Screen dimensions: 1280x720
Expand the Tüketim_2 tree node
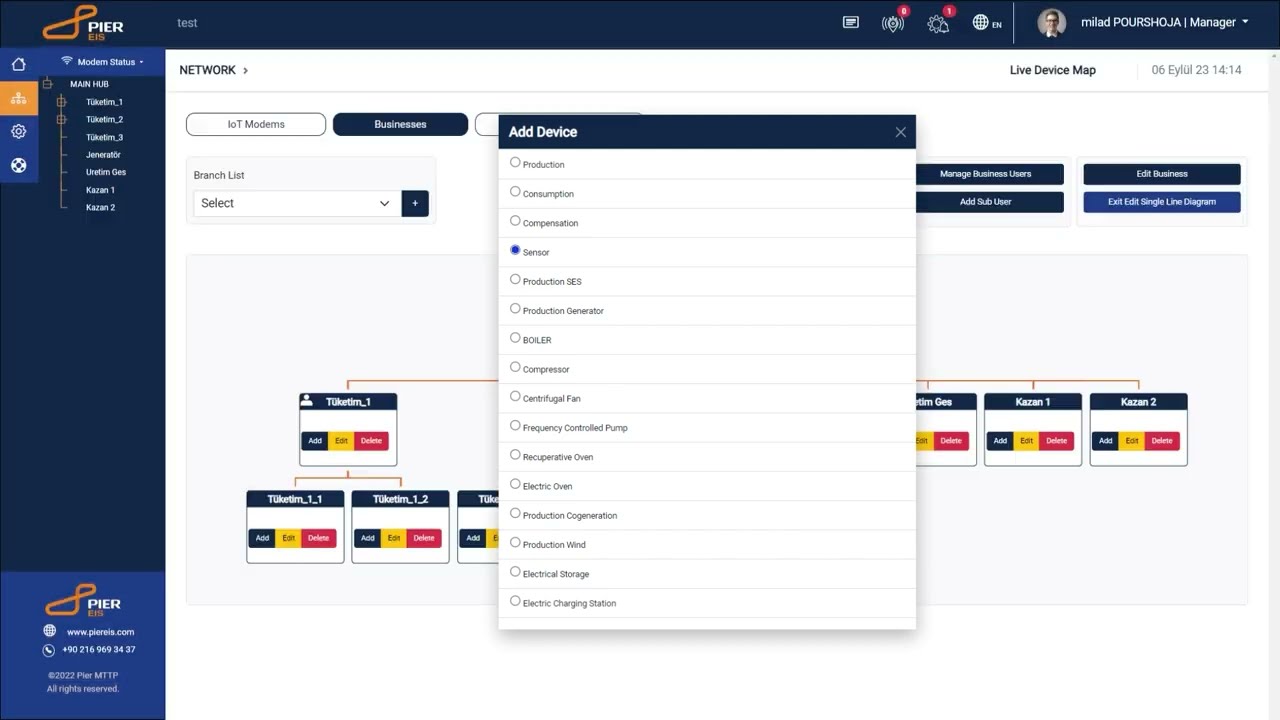pos(61,119)
